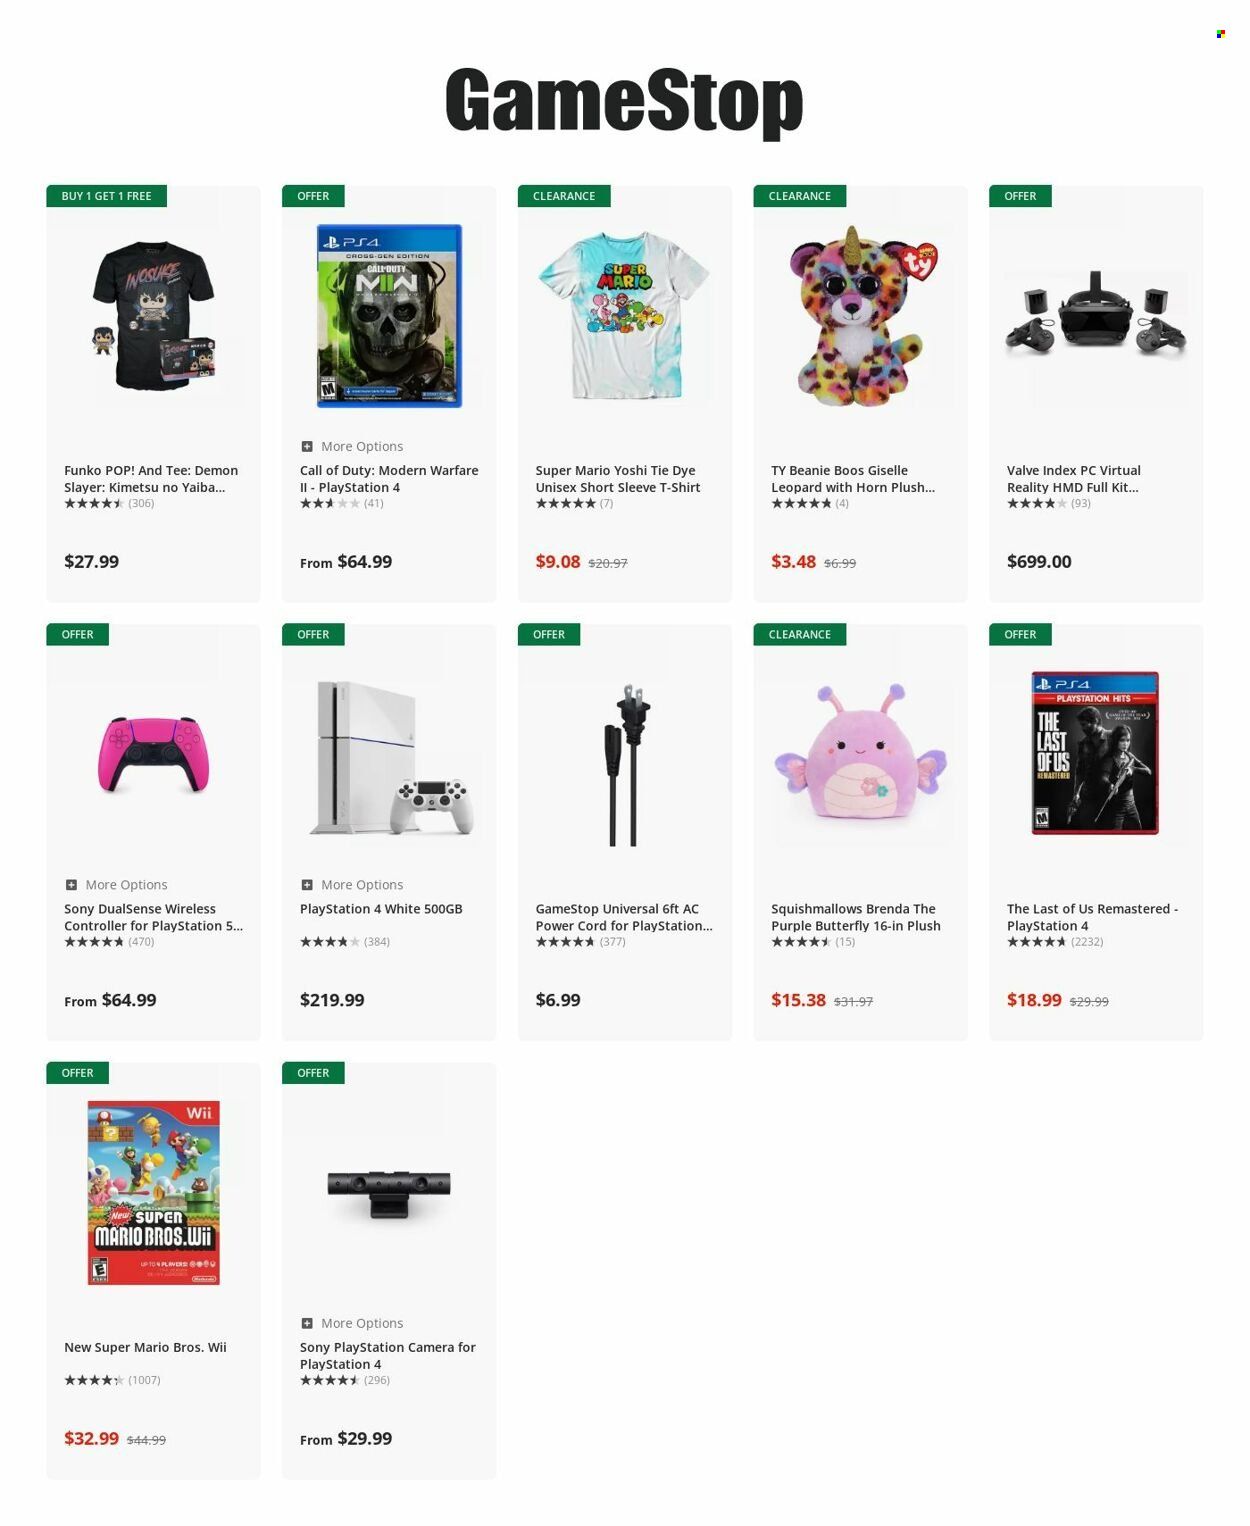Open the TY Beanie Boos leopard plush image
The image size is (1250, 1526).
coord(860,315)
